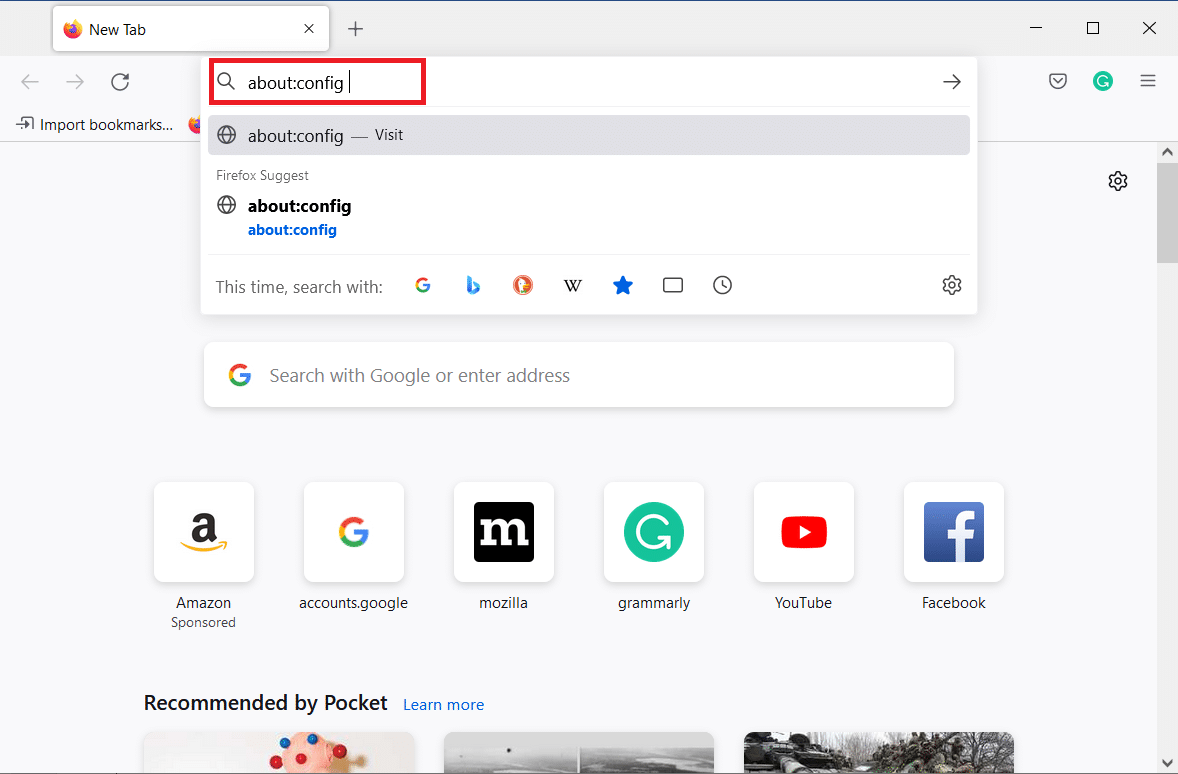1178x774 pixels.
Task: Maximize the Firefox window
Action: click(x=1093, y=28)
